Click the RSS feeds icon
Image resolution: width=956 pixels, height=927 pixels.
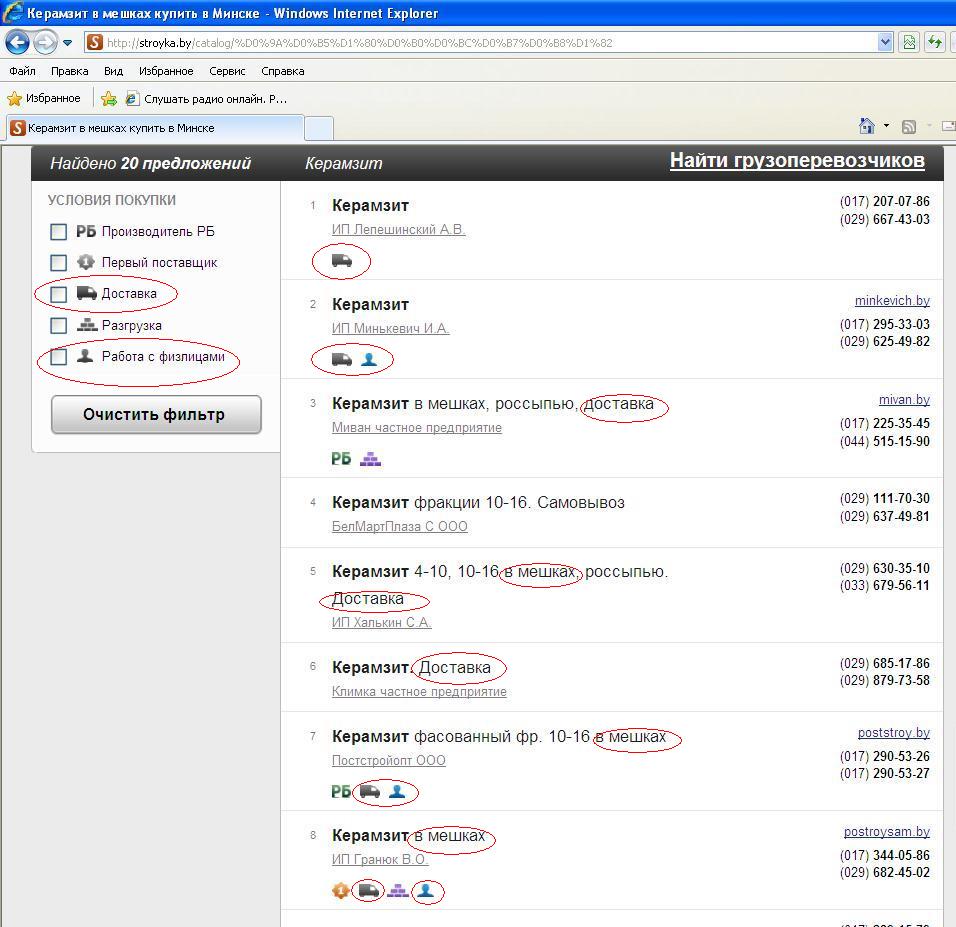click(909, 126)
